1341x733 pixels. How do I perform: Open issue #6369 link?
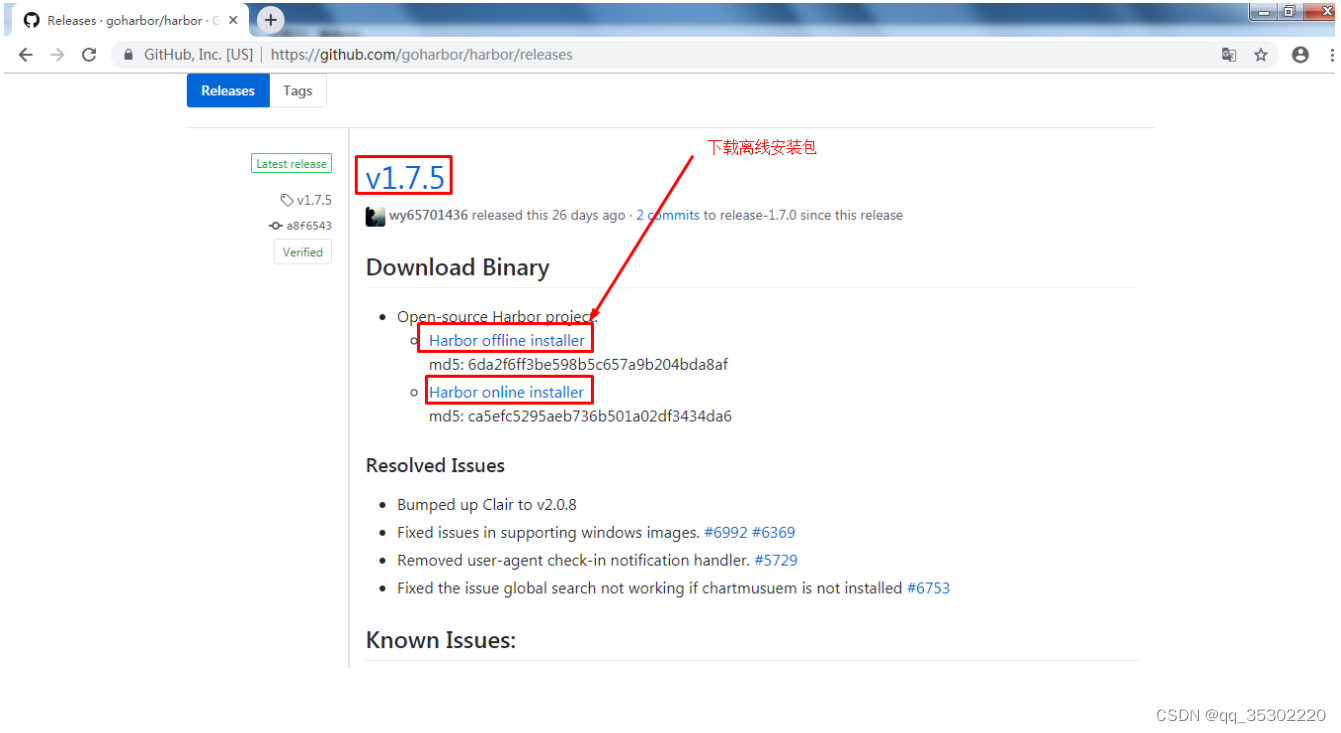(x=774, y=533)
